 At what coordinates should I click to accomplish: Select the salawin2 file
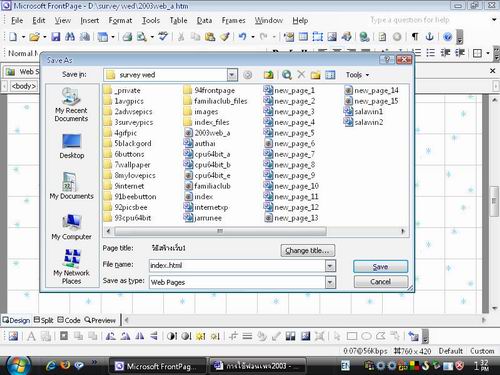click(x=364, y=122)
